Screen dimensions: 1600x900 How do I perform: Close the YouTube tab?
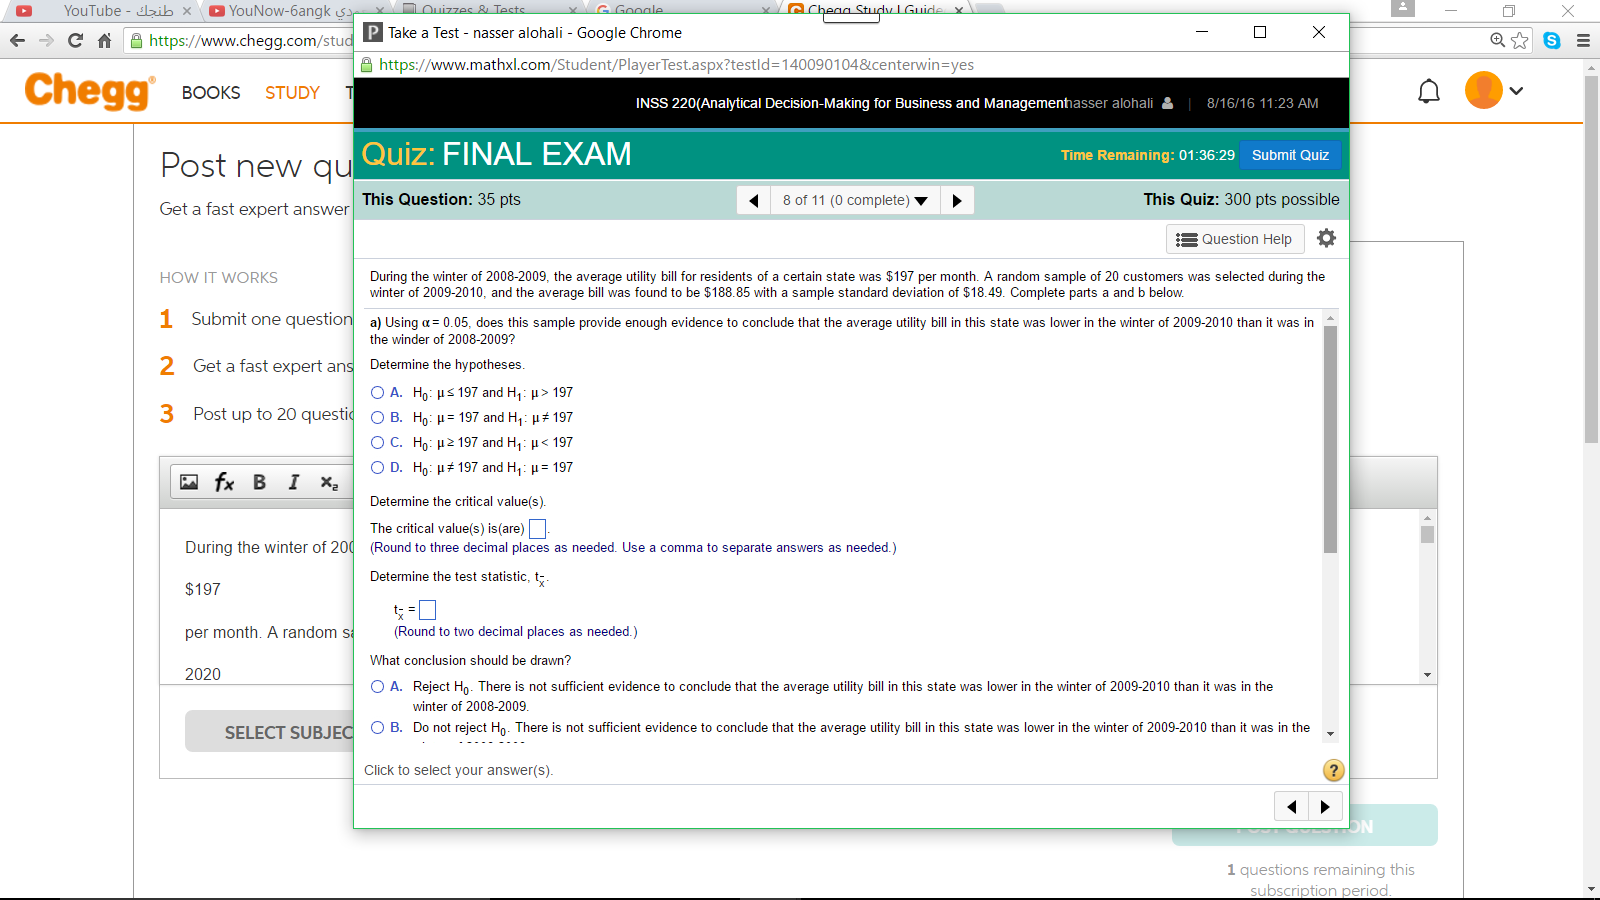[187, 11]
